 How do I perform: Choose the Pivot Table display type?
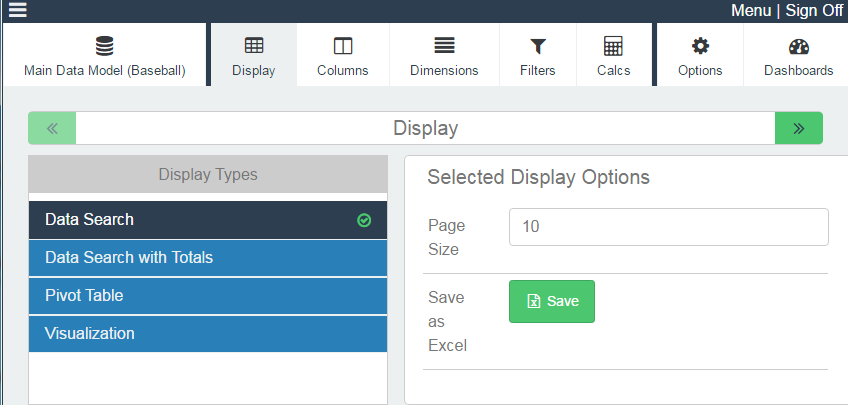point(208,296)
